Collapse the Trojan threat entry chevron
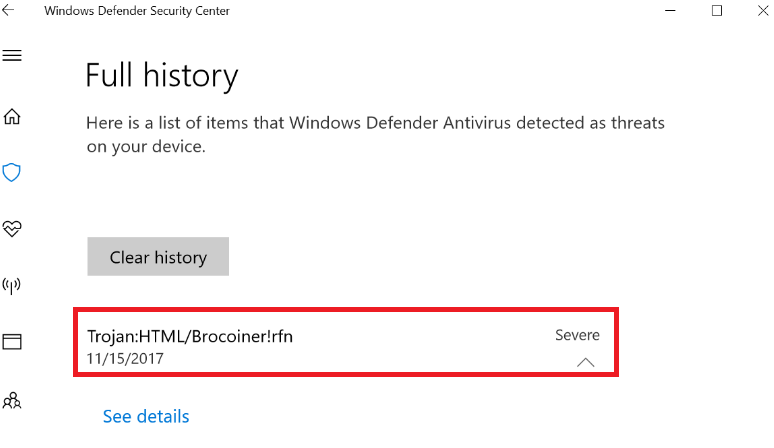 (586, 362)
